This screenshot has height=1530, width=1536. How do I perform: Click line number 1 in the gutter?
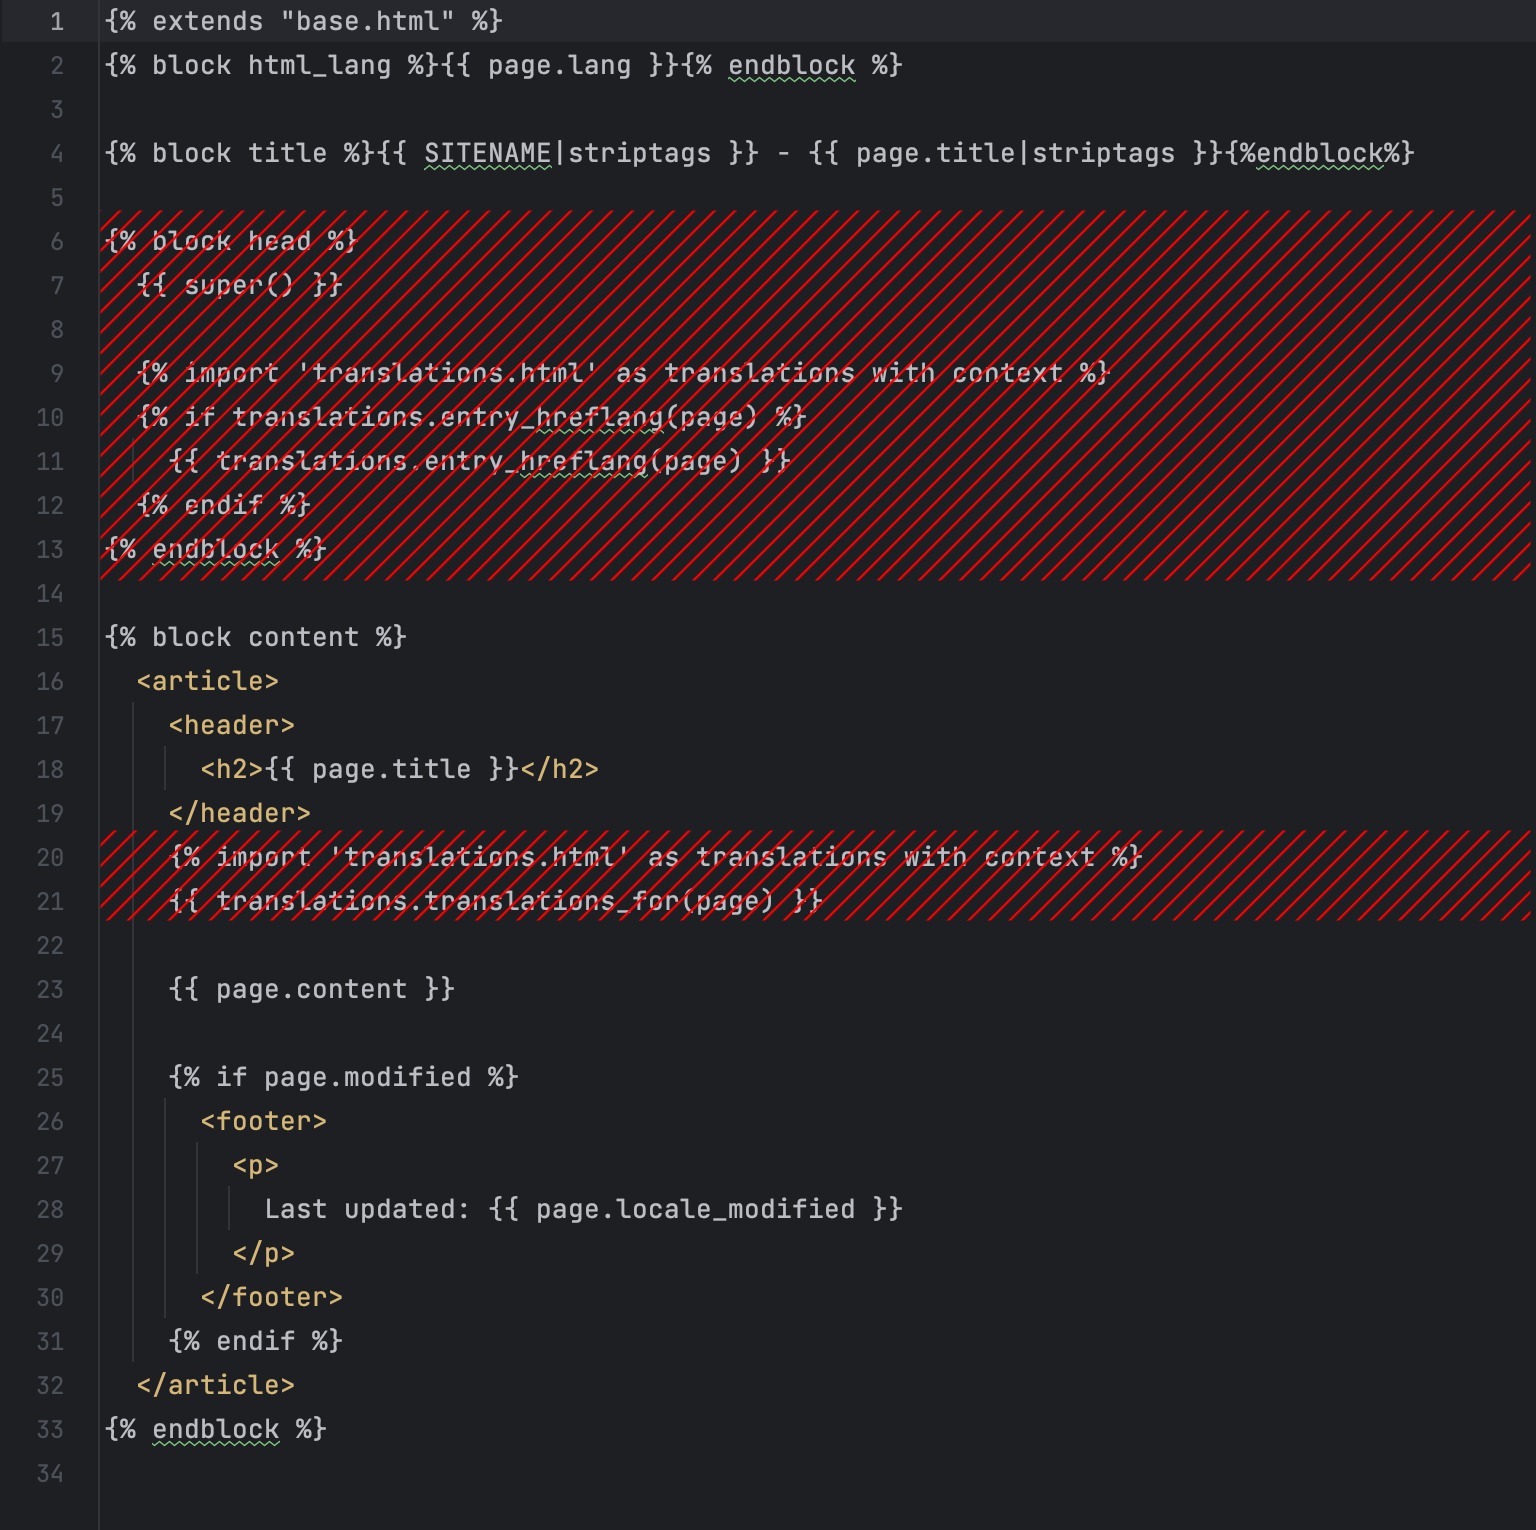tap(57, 21)
